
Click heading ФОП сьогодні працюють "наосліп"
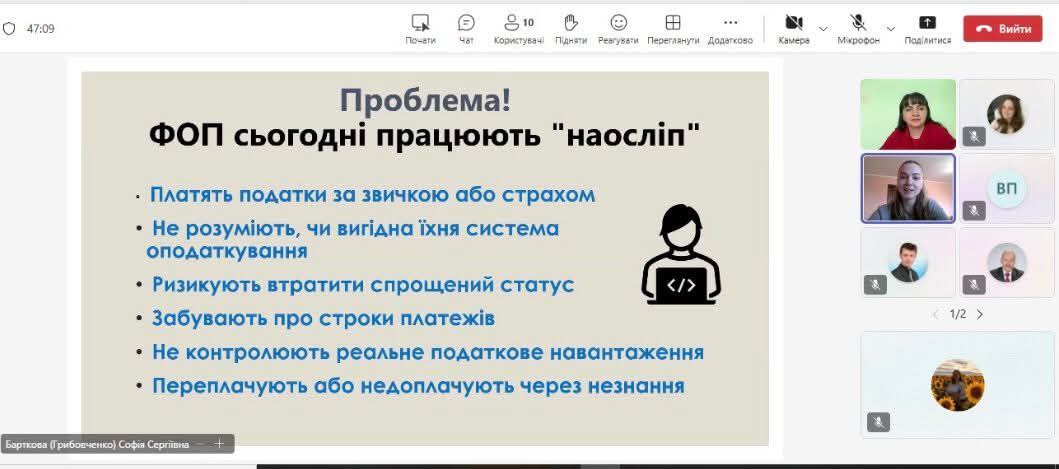point(424,135)
